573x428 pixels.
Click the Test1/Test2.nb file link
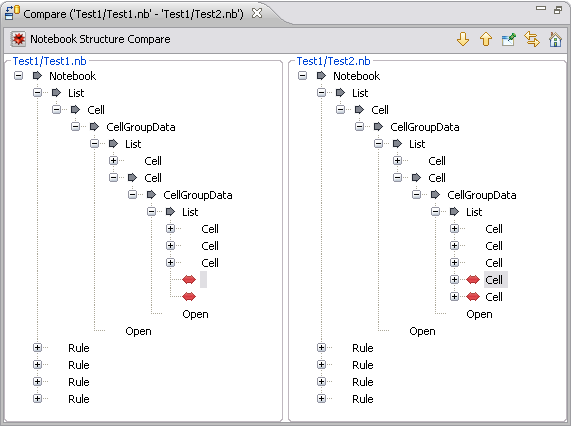[333, 61]
